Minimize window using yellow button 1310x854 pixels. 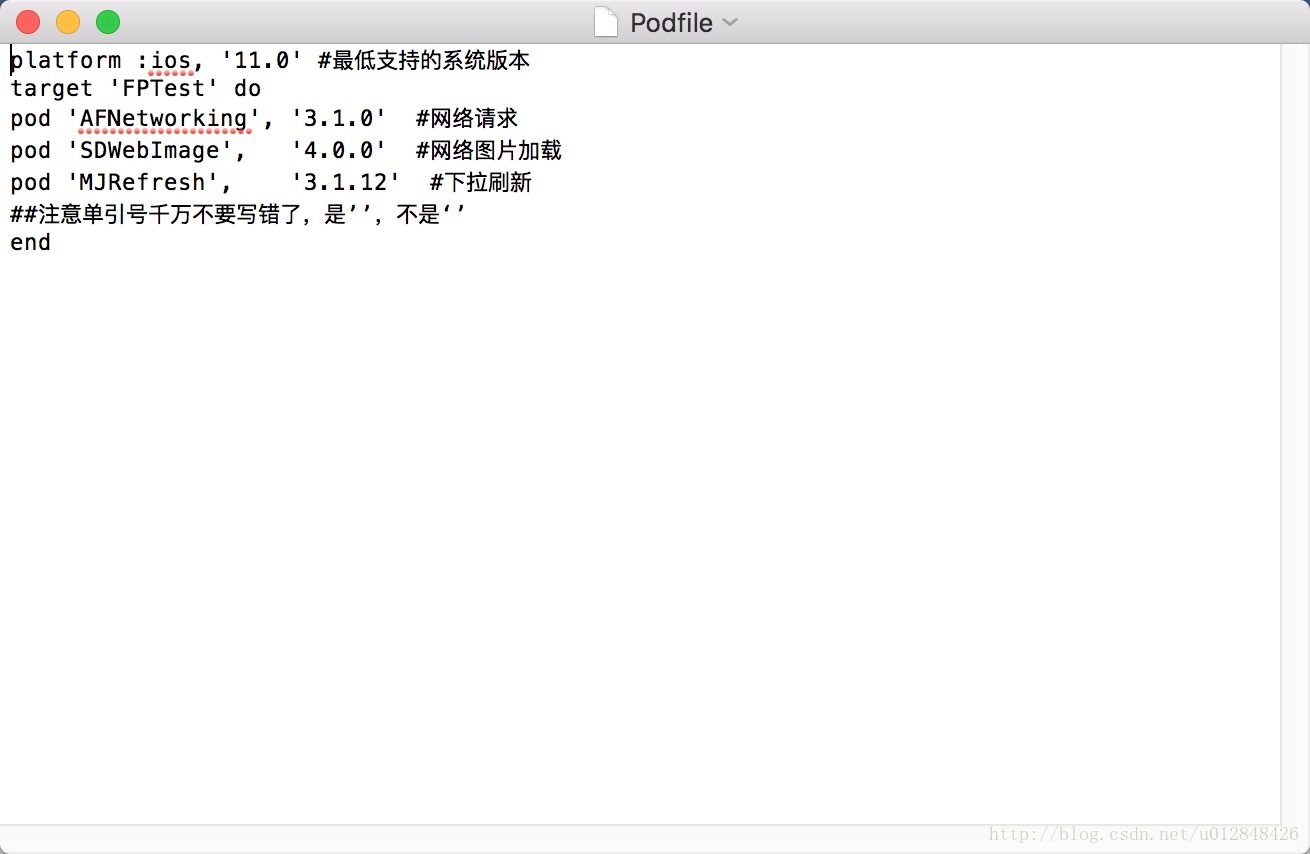point(68,22)
